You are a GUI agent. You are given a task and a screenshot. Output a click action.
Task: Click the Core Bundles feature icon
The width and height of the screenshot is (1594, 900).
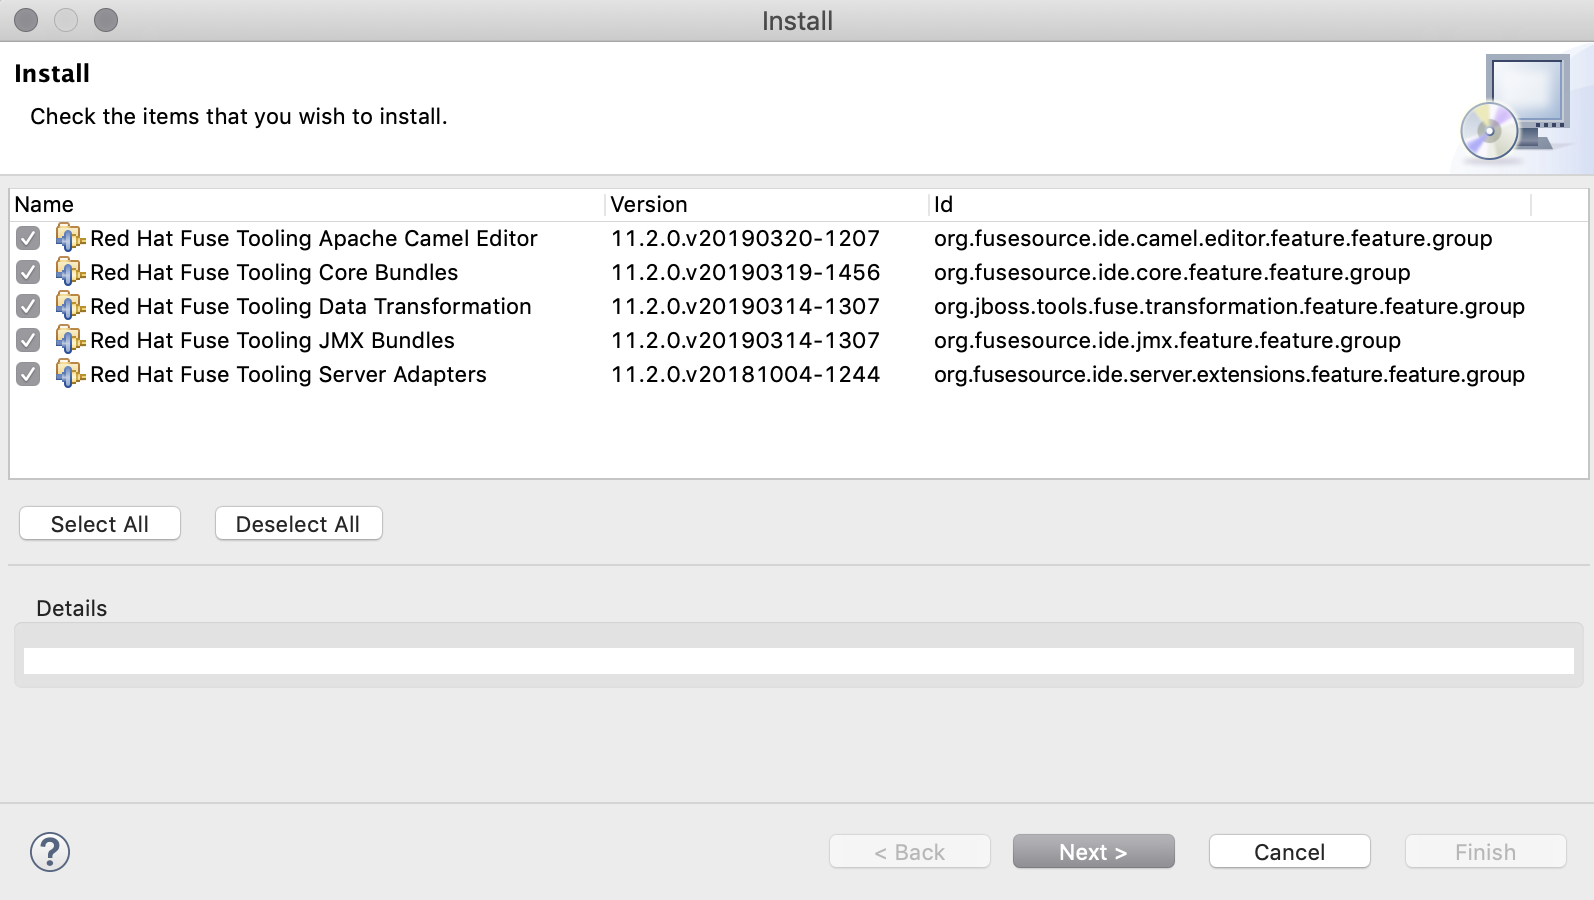(70, 272)
